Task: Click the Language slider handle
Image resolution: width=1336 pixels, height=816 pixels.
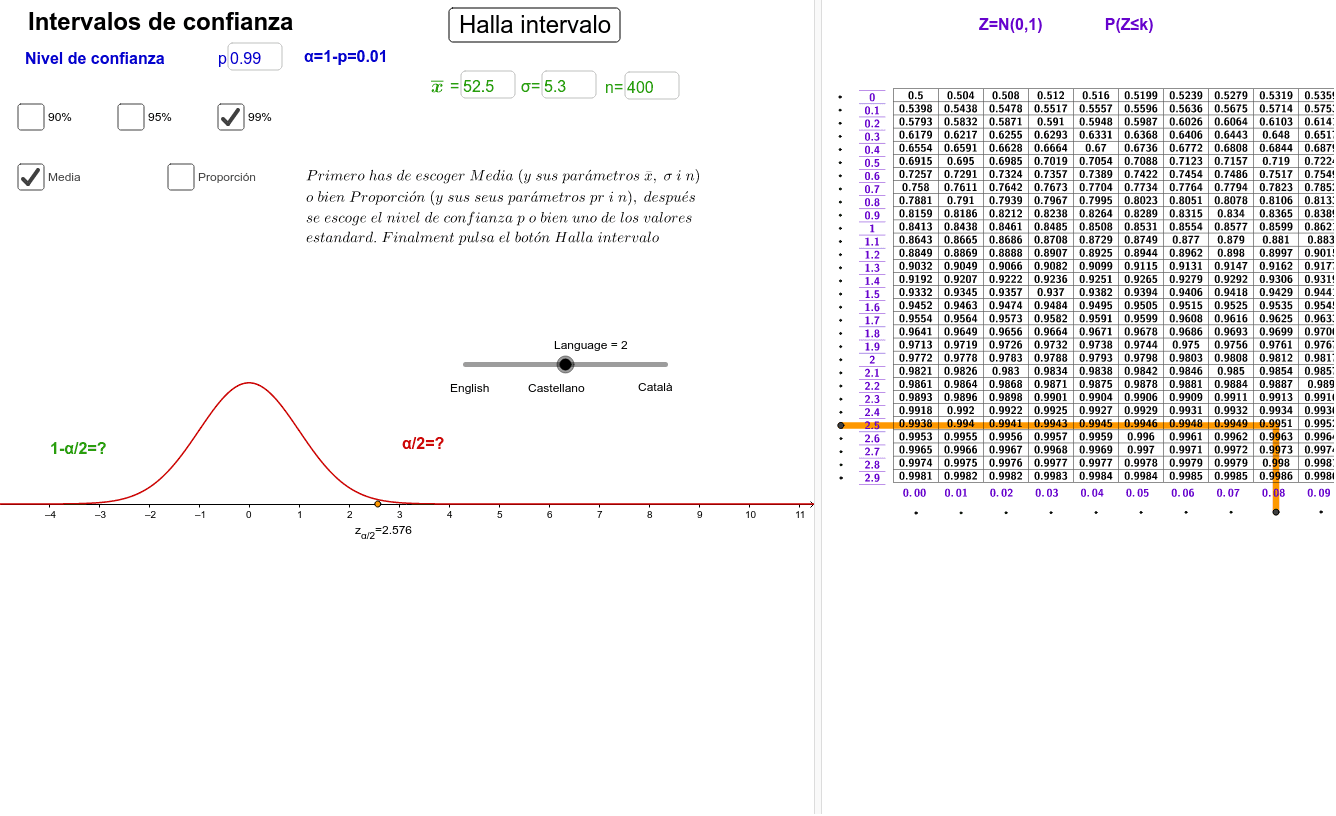Action: [x=567, y=365]
